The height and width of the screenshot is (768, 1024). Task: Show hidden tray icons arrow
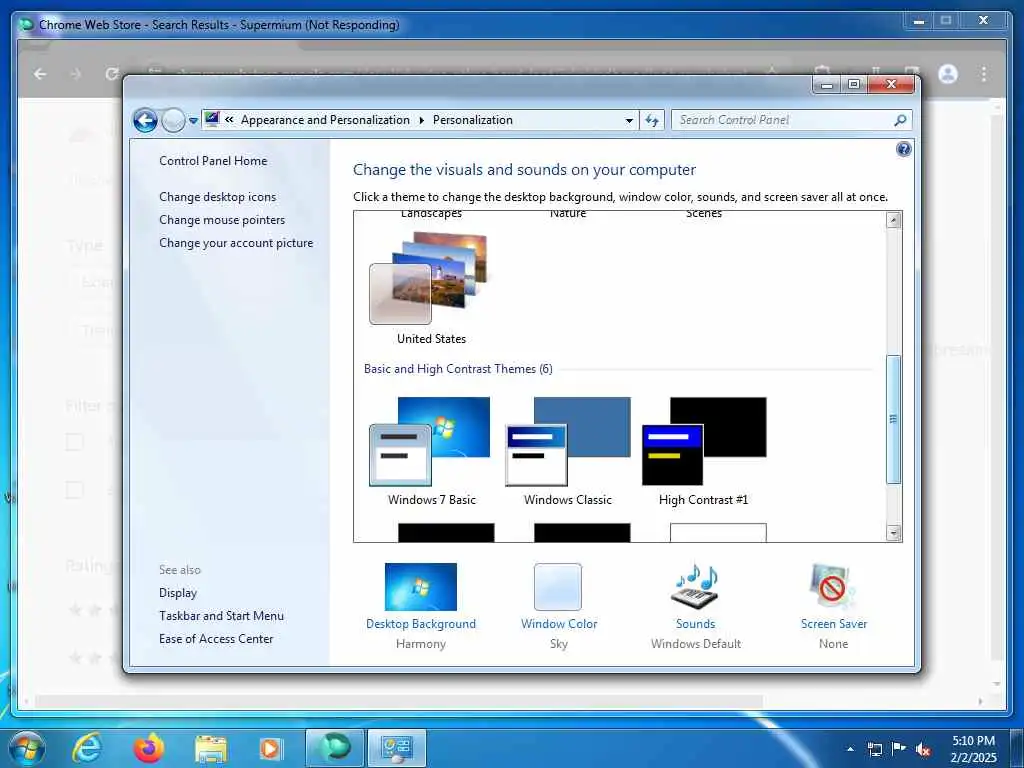[850, 748]
